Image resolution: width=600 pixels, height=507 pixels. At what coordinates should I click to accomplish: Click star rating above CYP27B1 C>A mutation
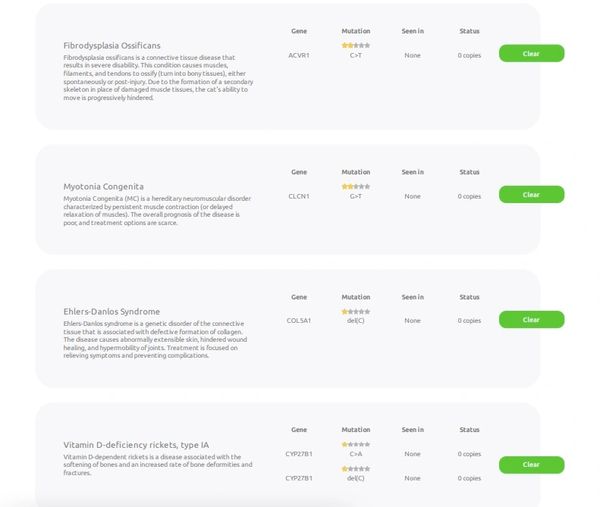click(x=355, y=444)
